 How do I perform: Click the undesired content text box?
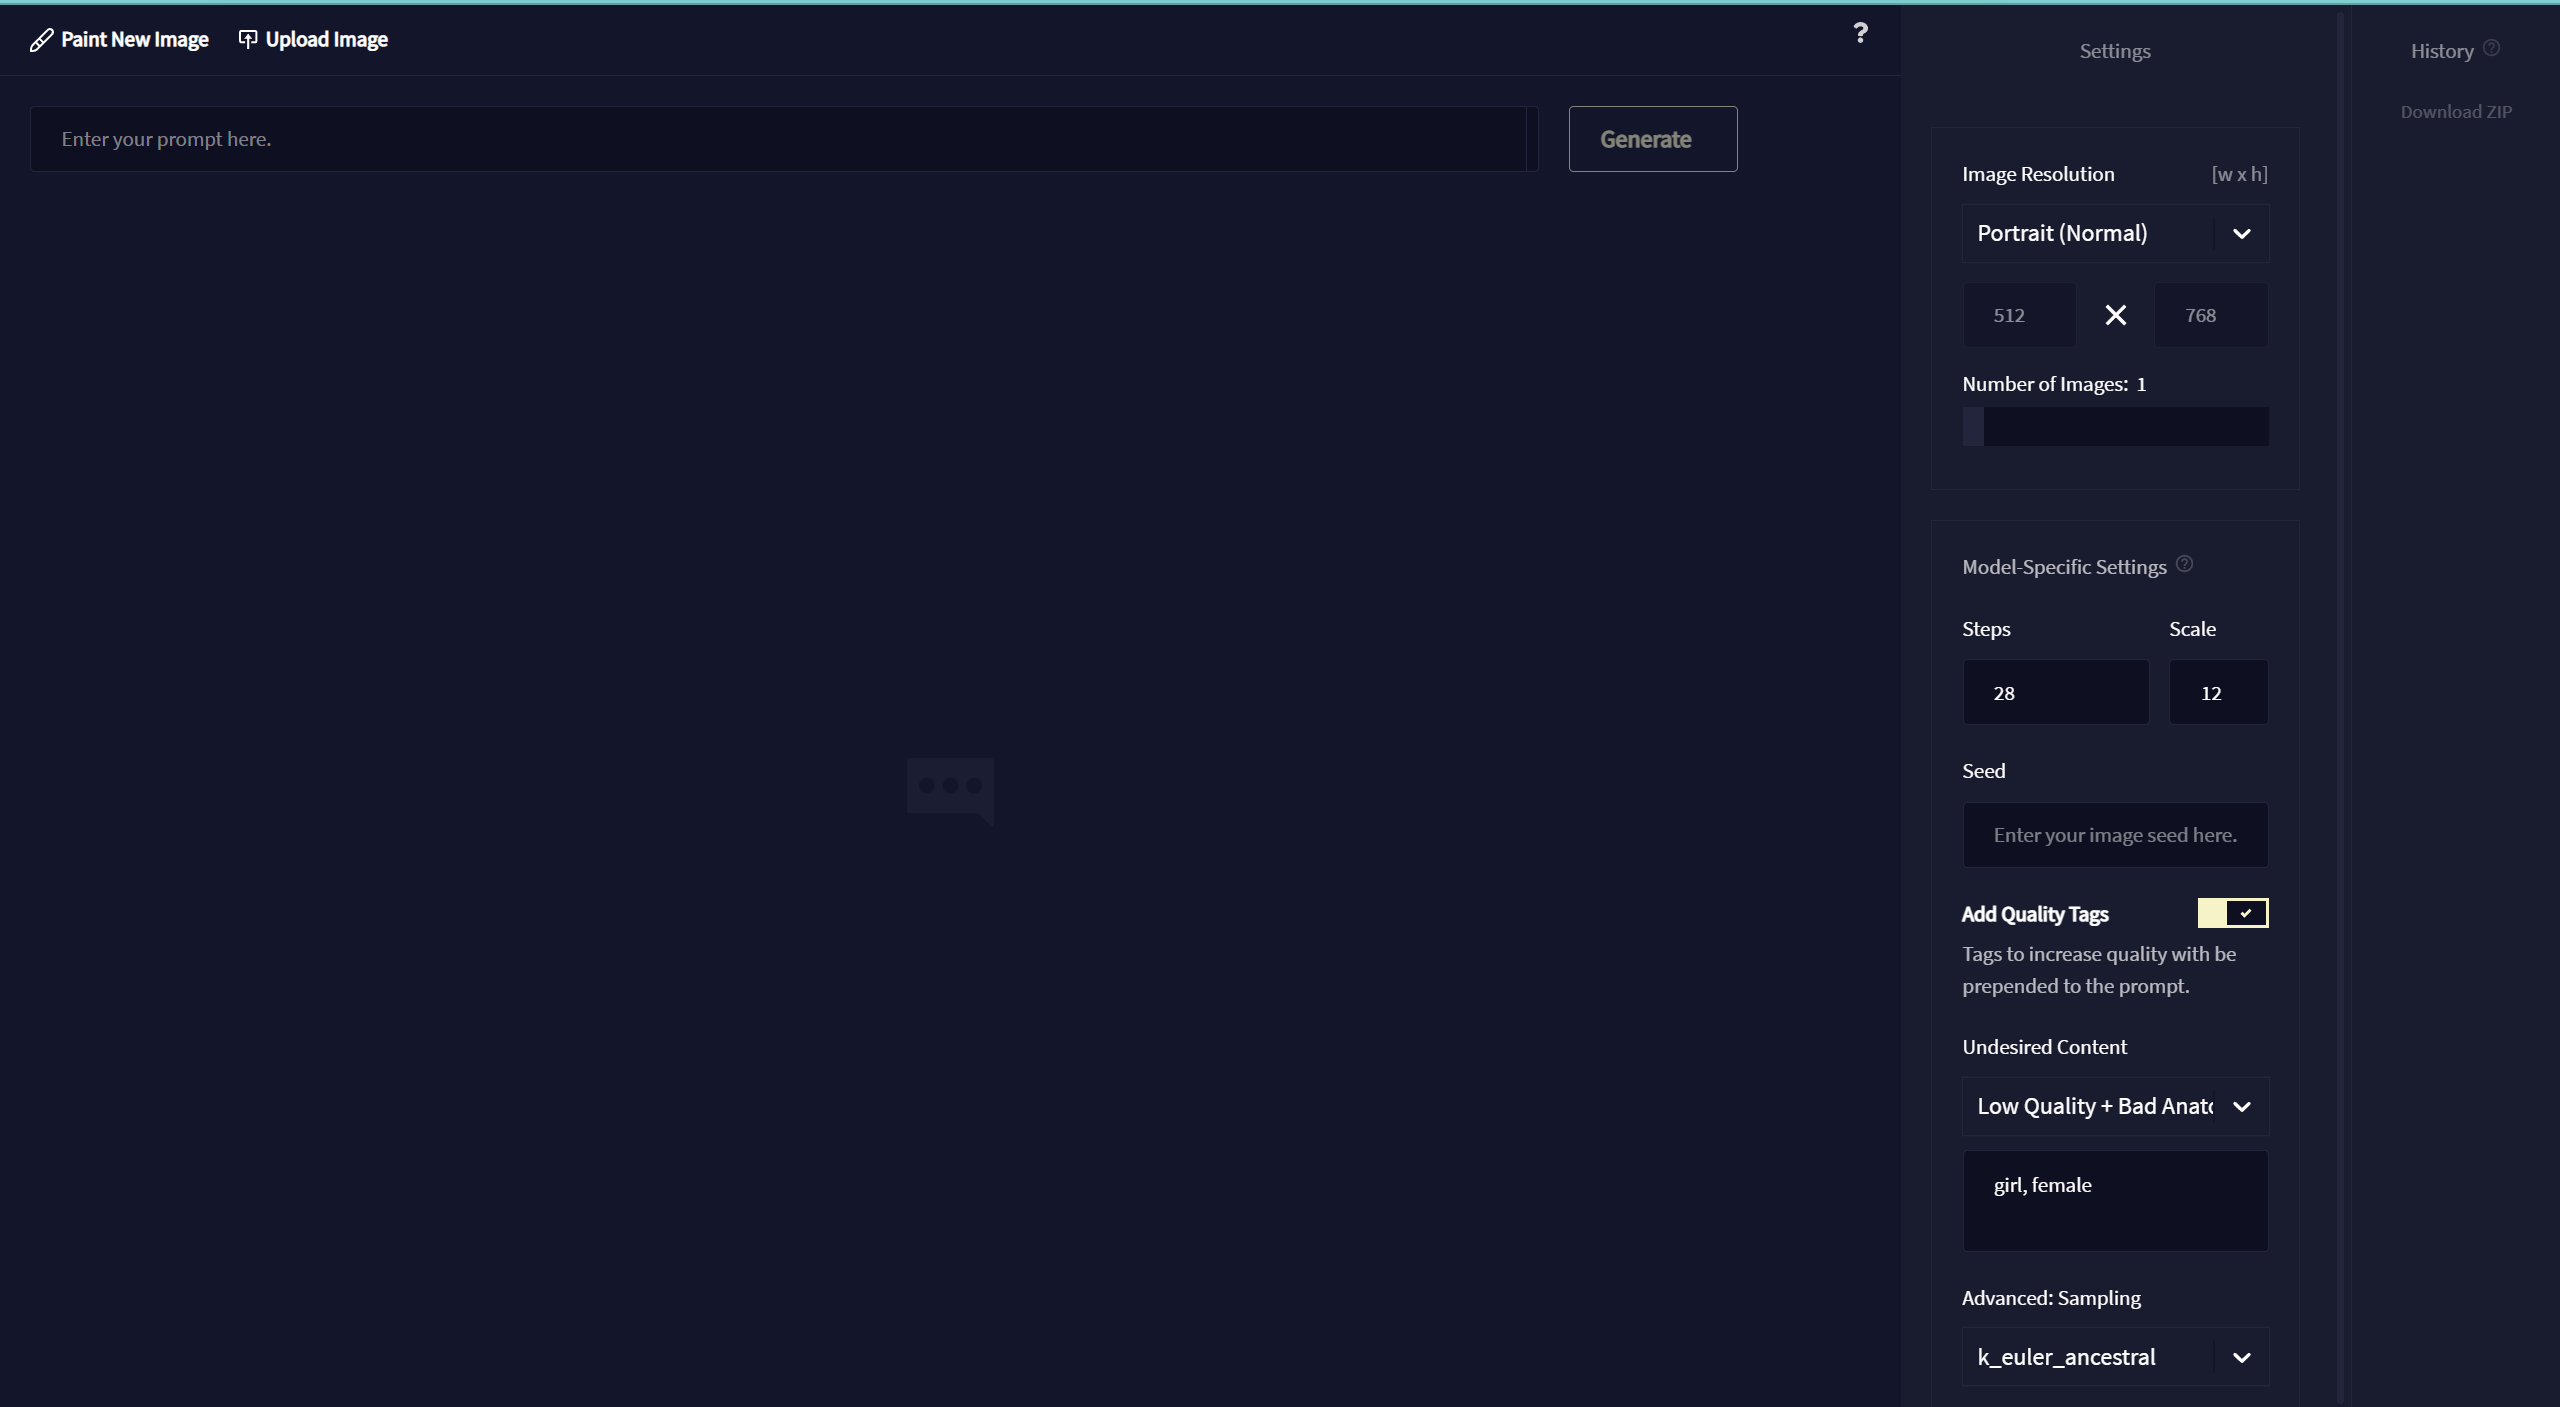coord(2115,1201)
